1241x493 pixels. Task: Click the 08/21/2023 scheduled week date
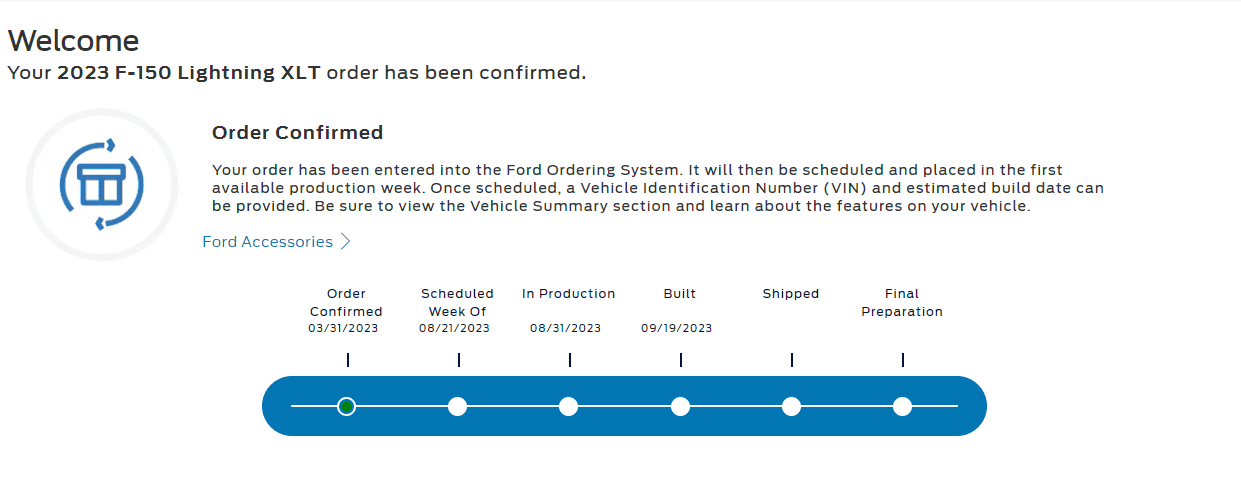[454, 328]
